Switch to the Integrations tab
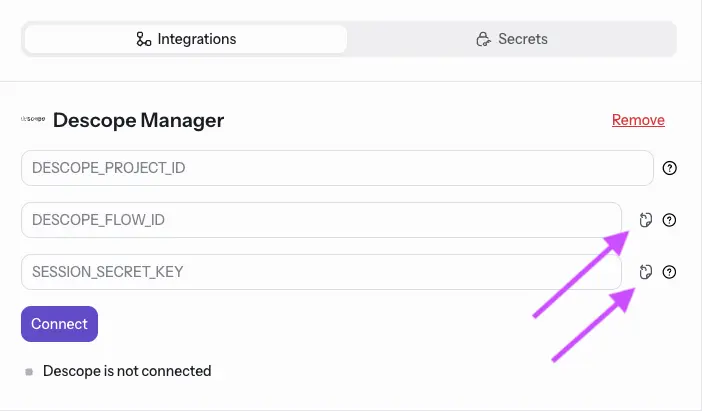Viewport: 702px width, 411px height. point(186,40)
